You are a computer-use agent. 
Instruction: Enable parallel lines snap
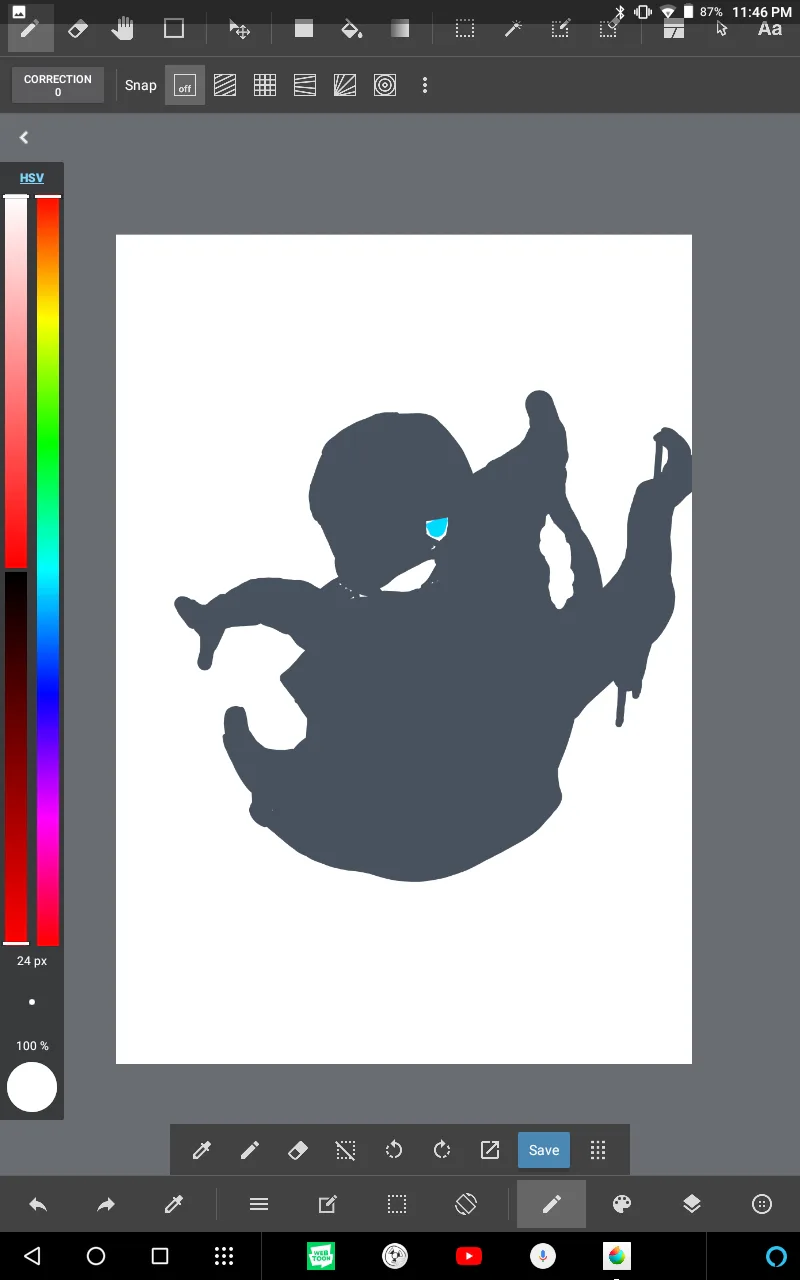click(225, 85)
